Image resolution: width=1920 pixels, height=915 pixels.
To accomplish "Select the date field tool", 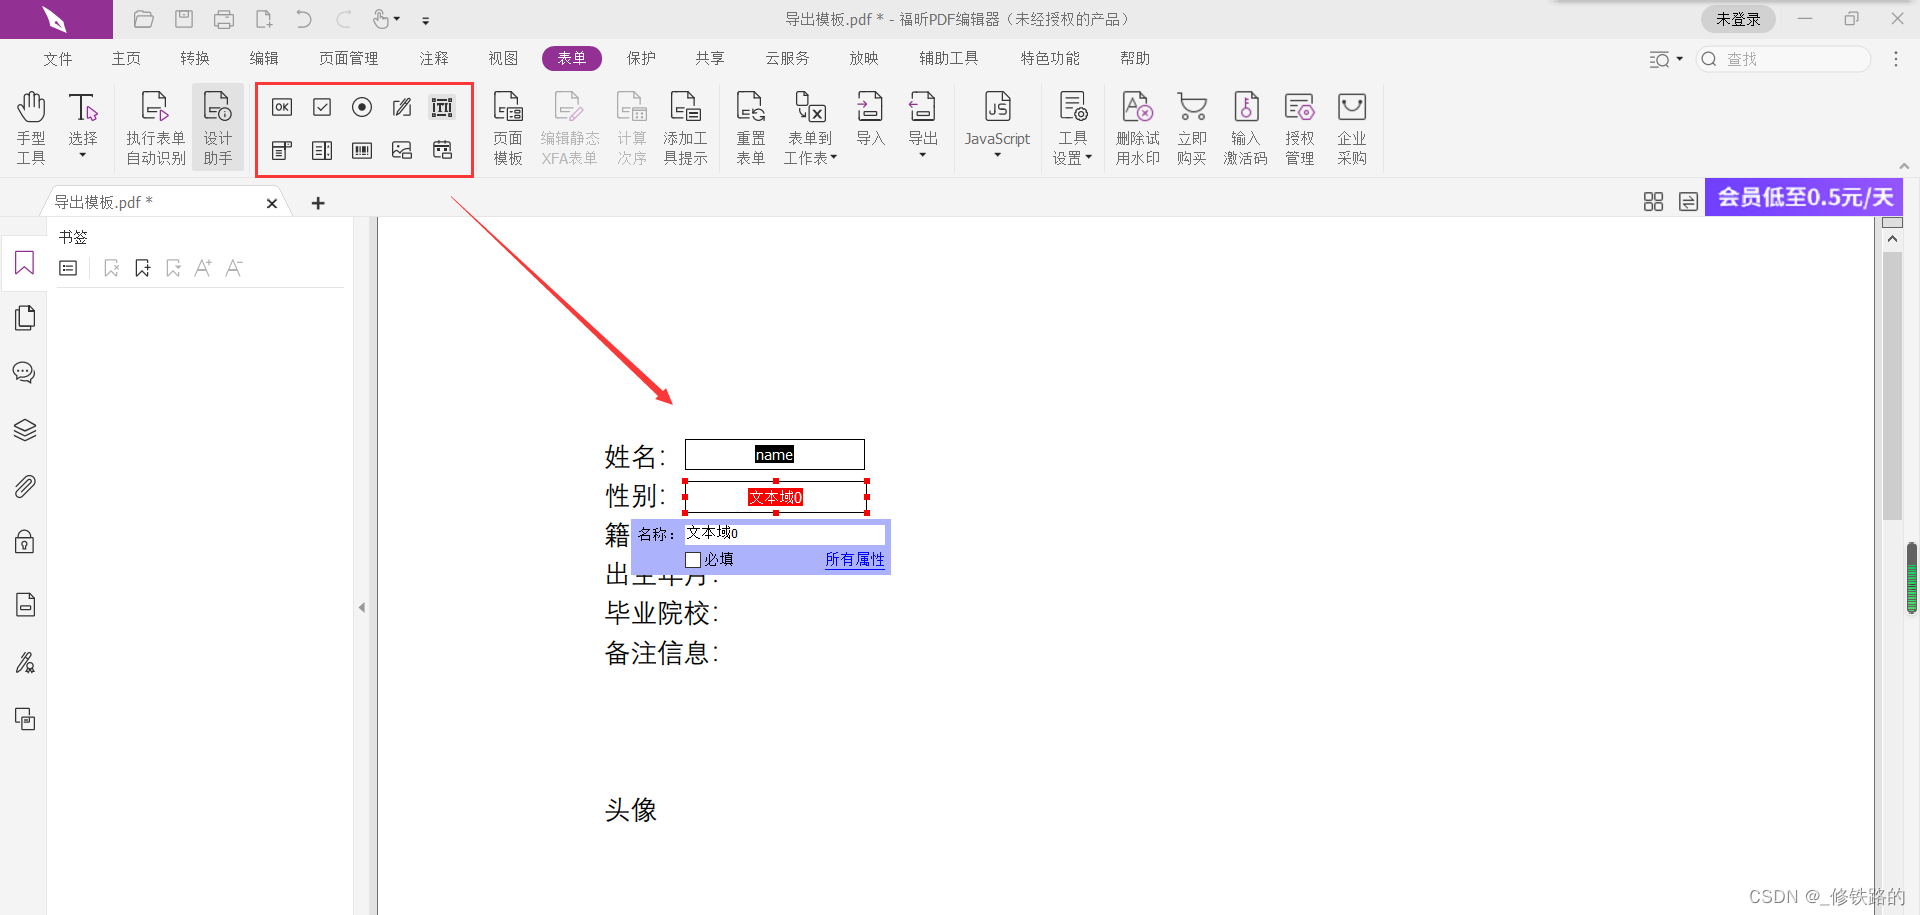I will click(441, 150).
